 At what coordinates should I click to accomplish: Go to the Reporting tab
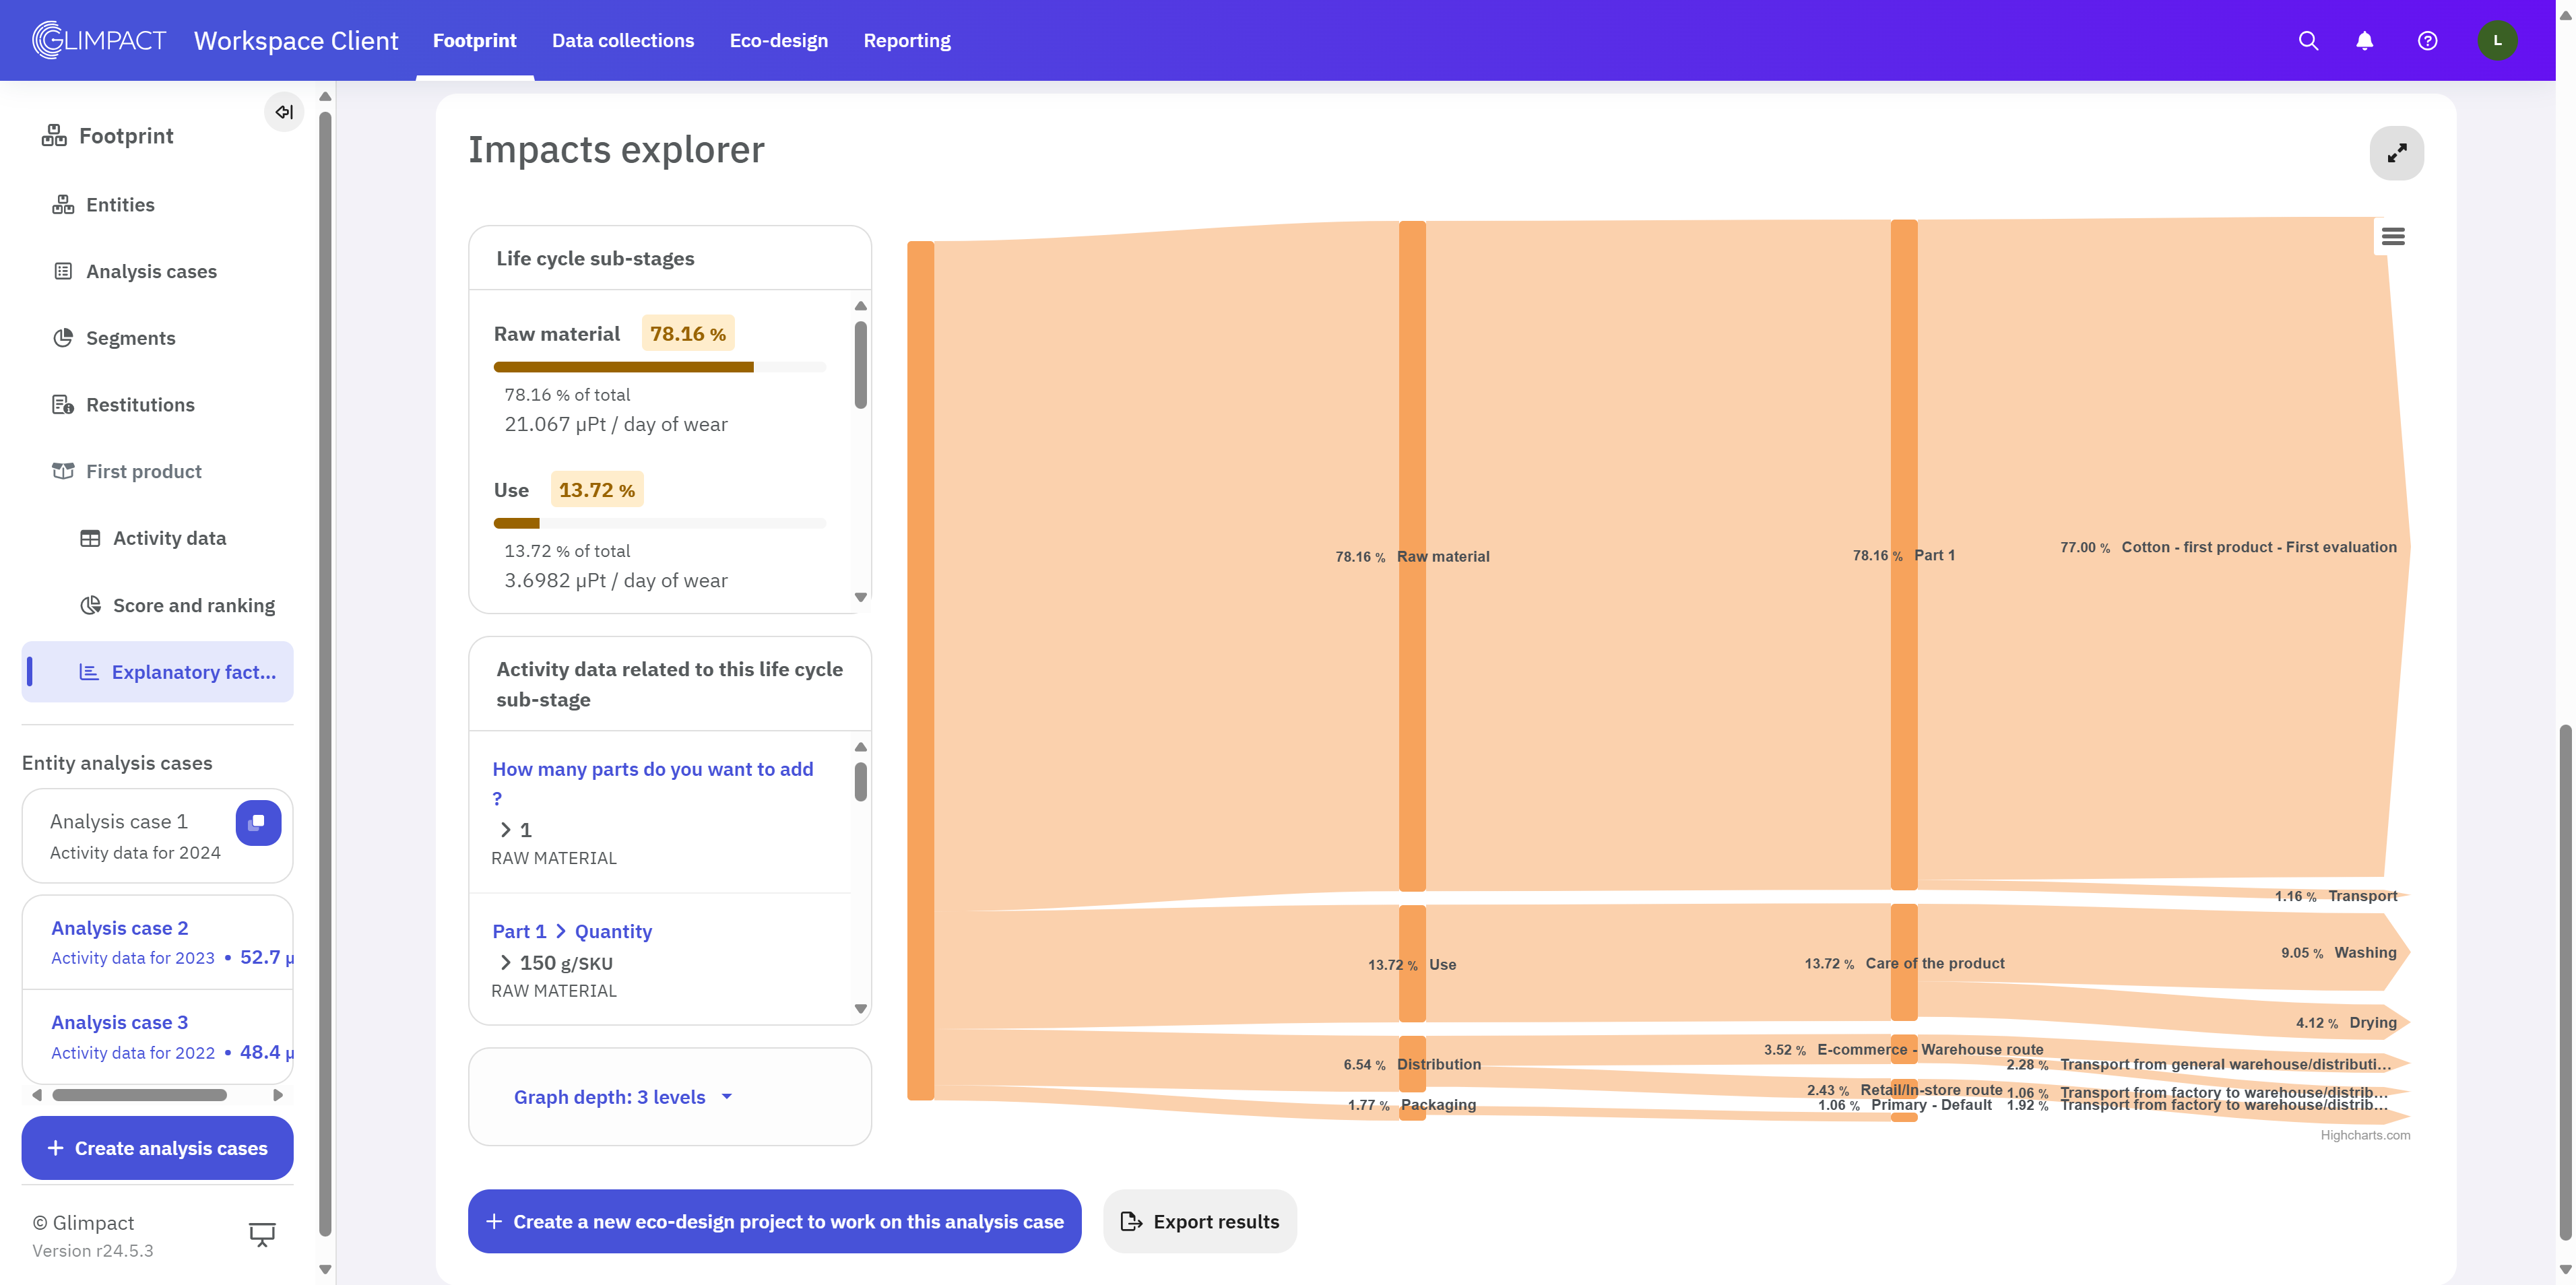907,40
